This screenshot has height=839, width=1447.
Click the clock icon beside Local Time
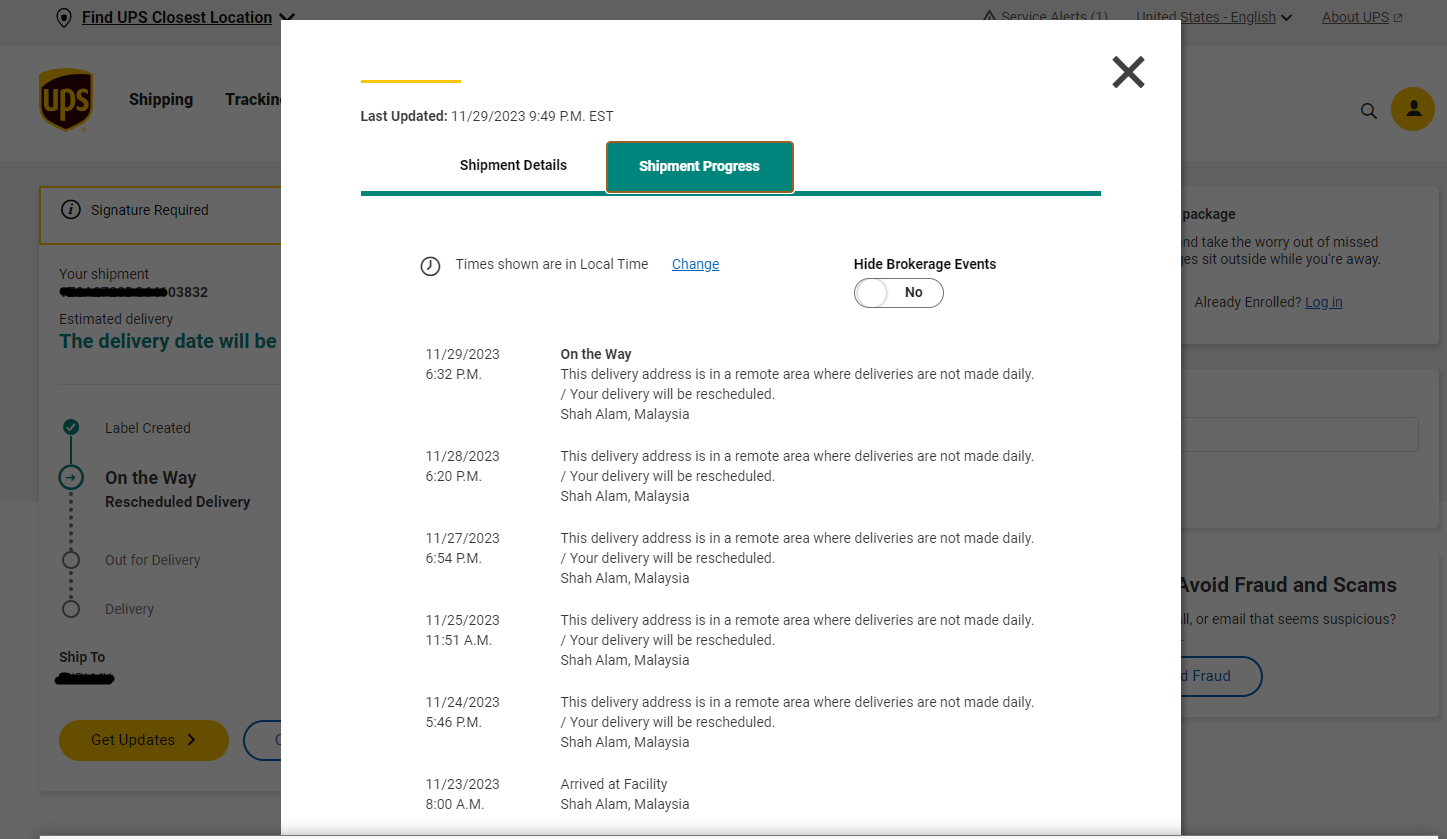point(430,266)
